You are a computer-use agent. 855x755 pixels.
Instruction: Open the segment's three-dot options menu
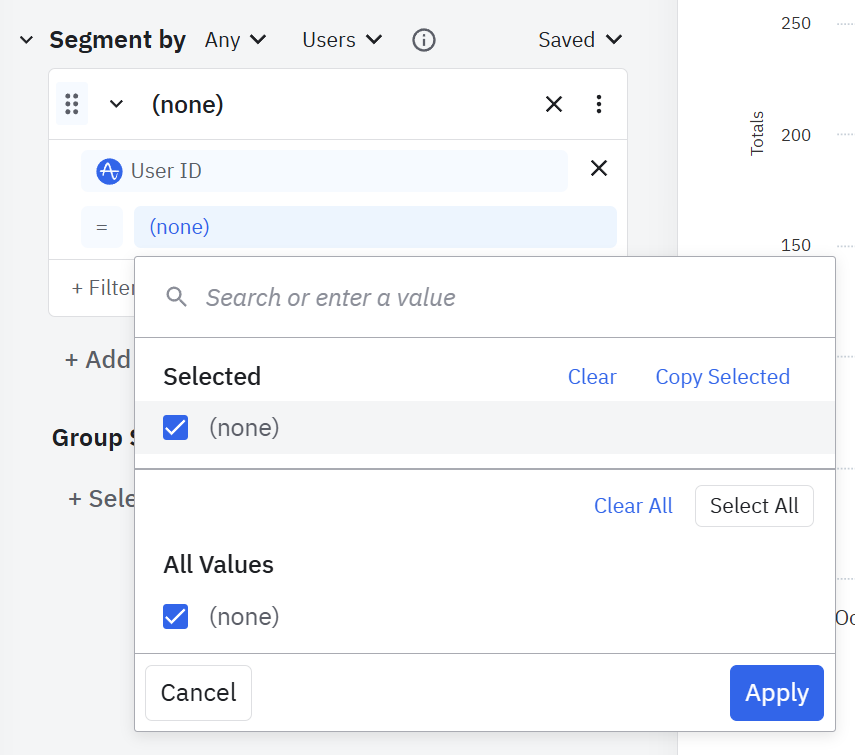tap(599, 104)
